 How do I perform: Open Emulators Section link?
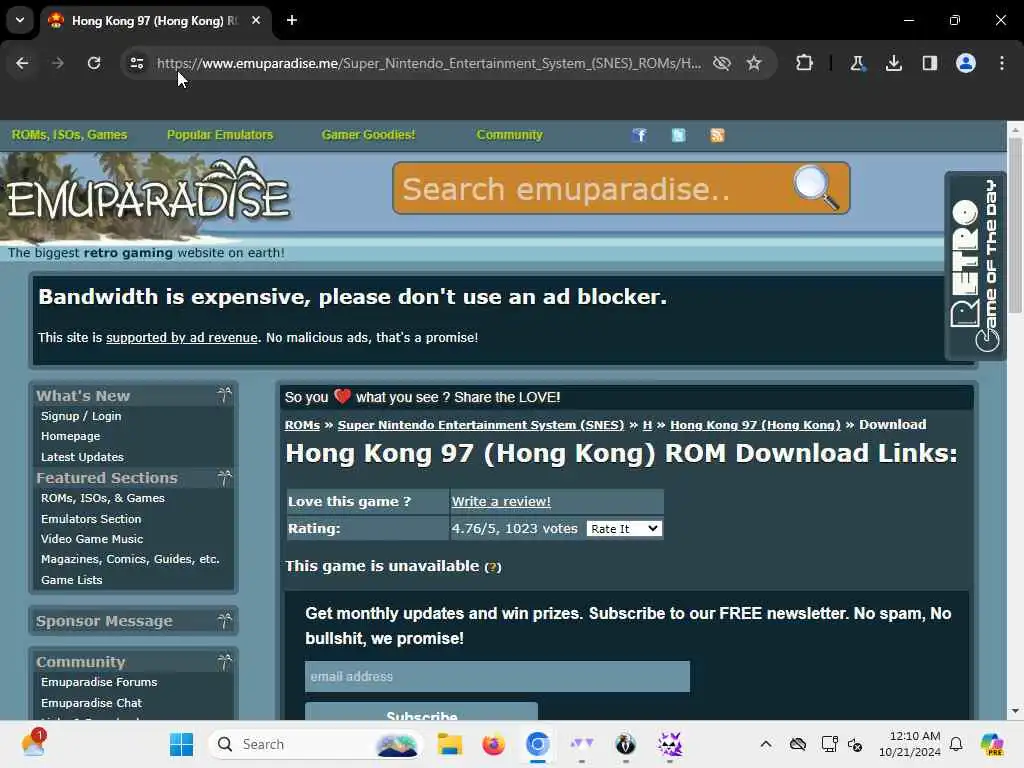coord(91,519)
